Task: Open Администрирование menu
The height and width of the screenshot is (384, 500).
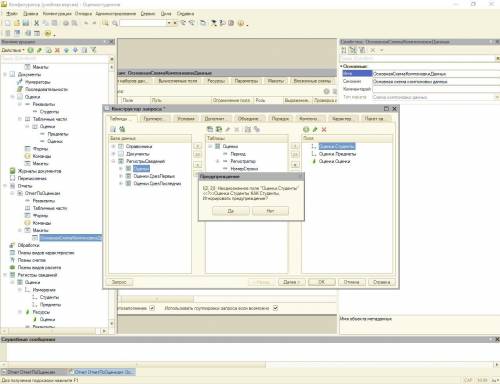Action: pos(116,13)
